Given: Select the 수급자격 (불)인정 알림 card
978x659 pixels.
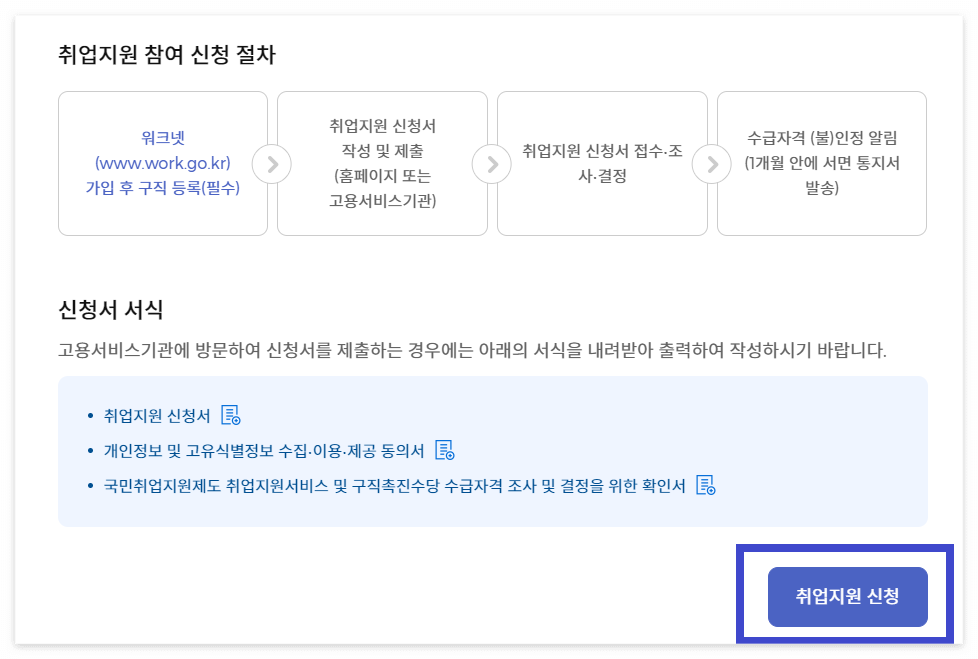Looking at the screenshot, I should (x=821, y=163).
